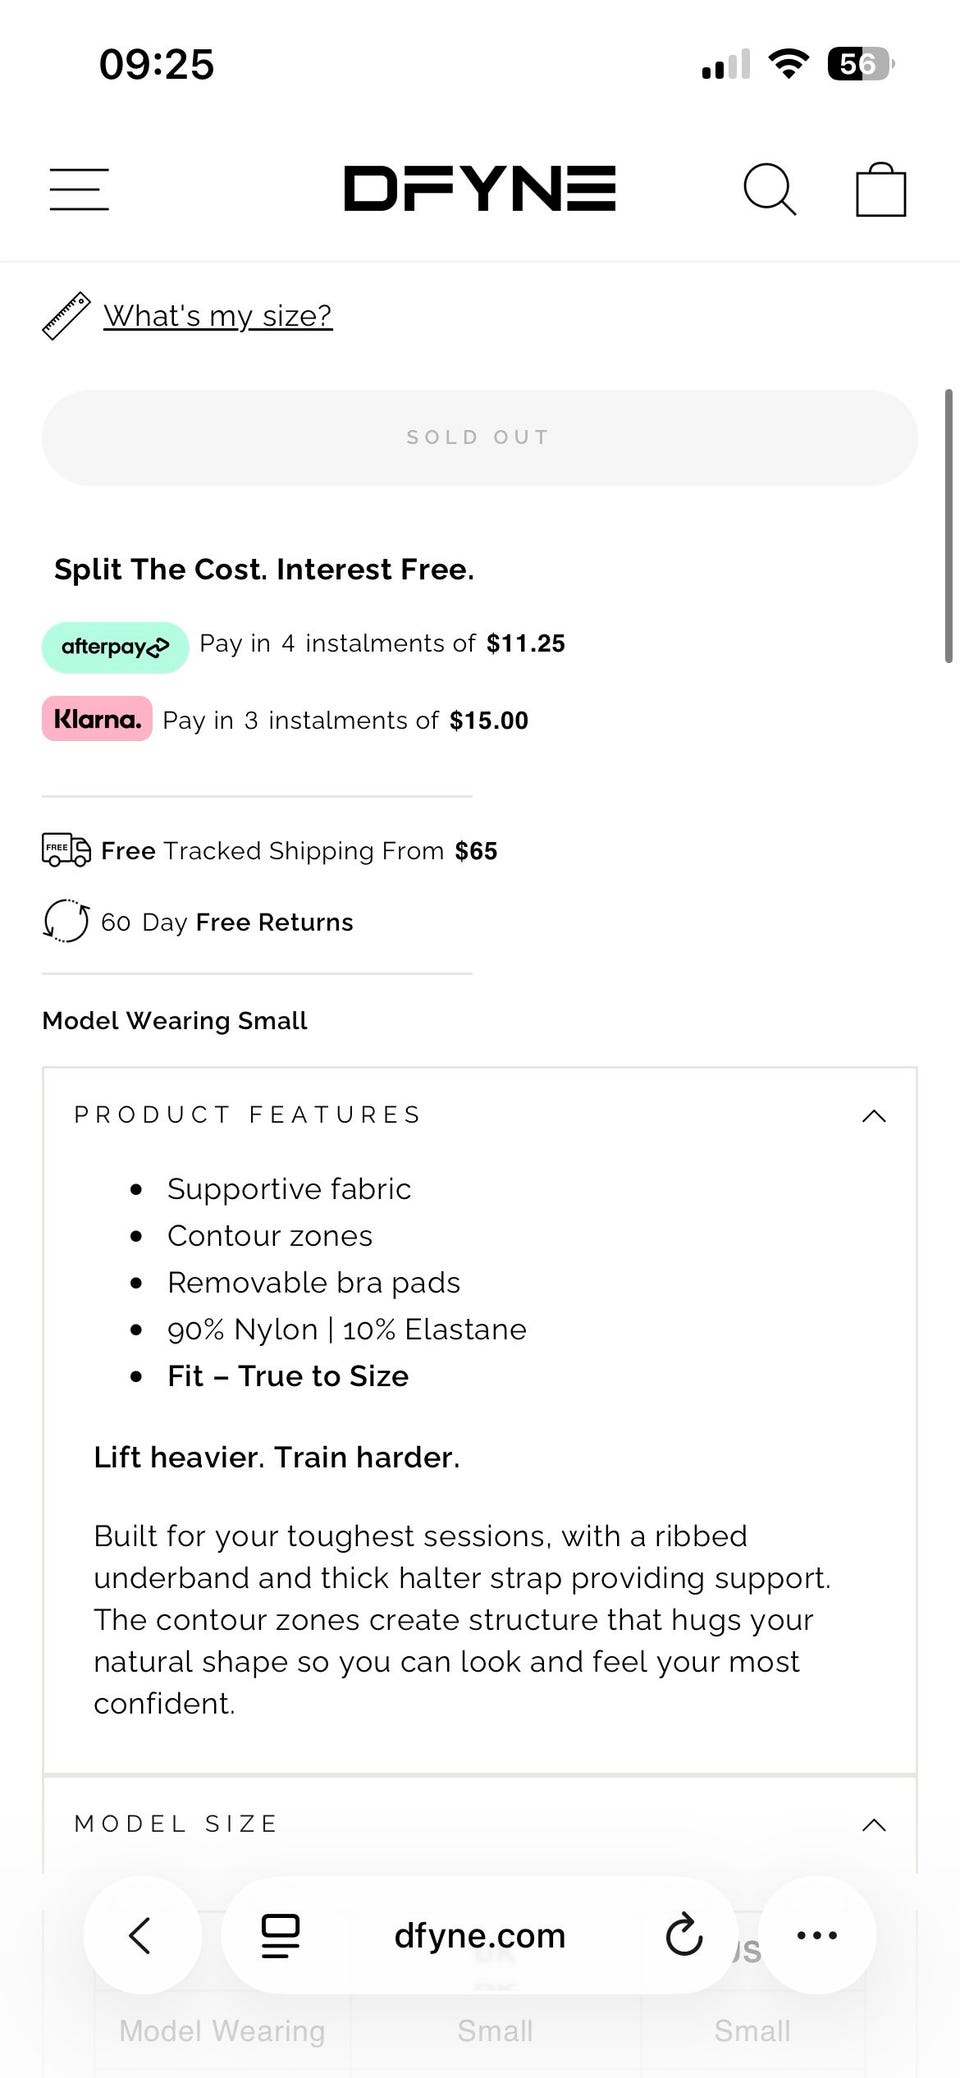Click the Product Features header text

248,1115
